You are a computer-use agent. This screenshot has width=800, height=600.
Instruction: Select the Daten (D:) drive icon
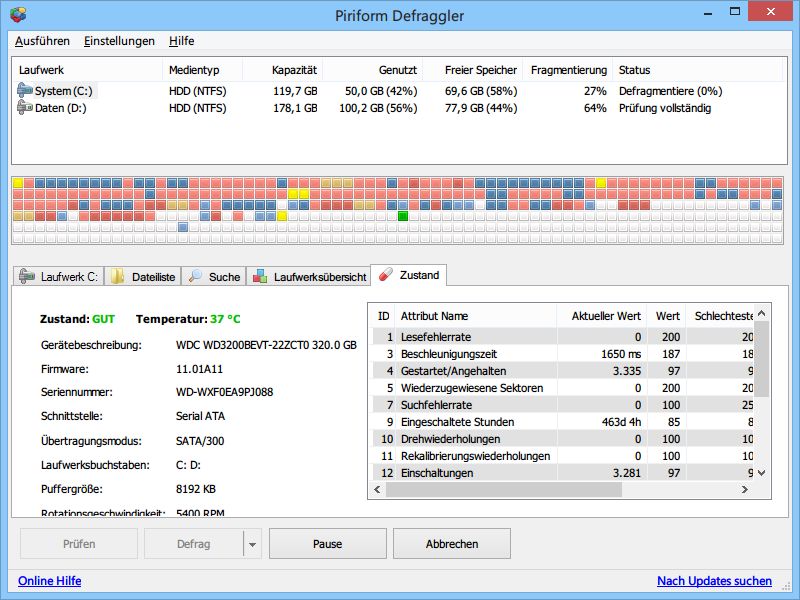tap(24, 108)
